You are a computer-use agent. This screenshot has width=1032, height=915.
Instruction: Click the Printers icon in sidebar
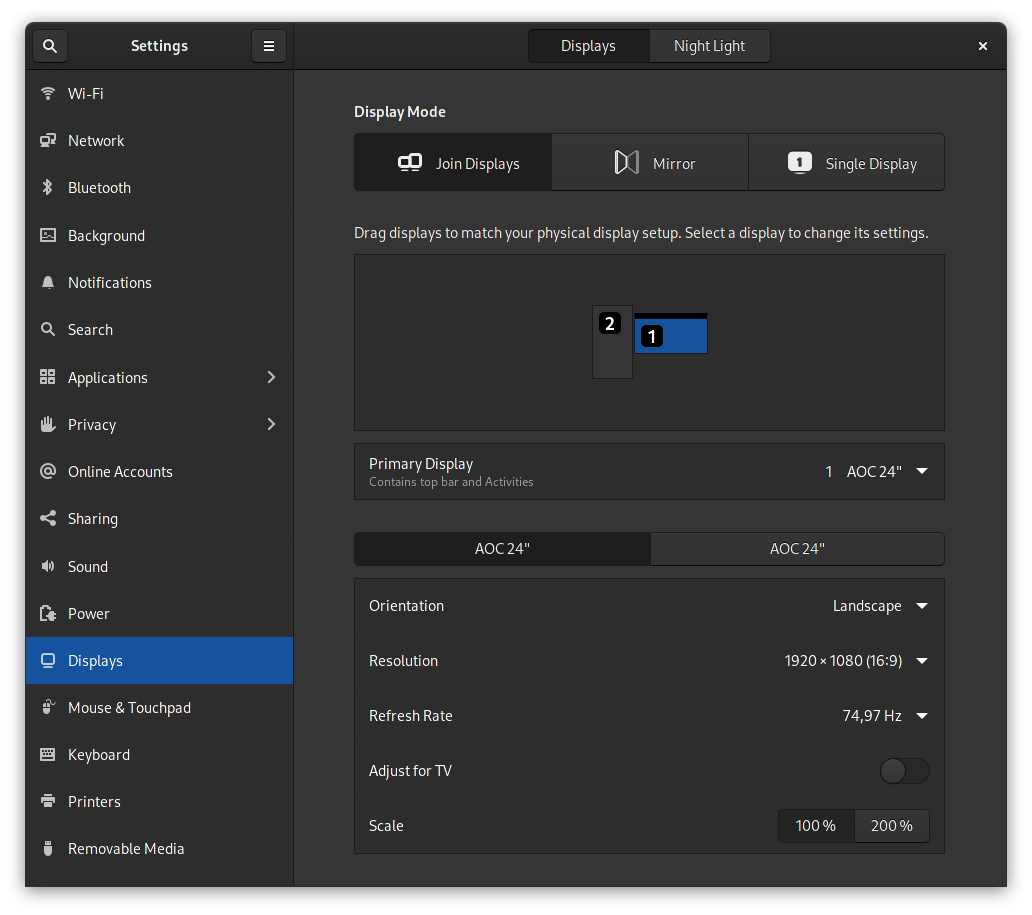click(47, 801)
